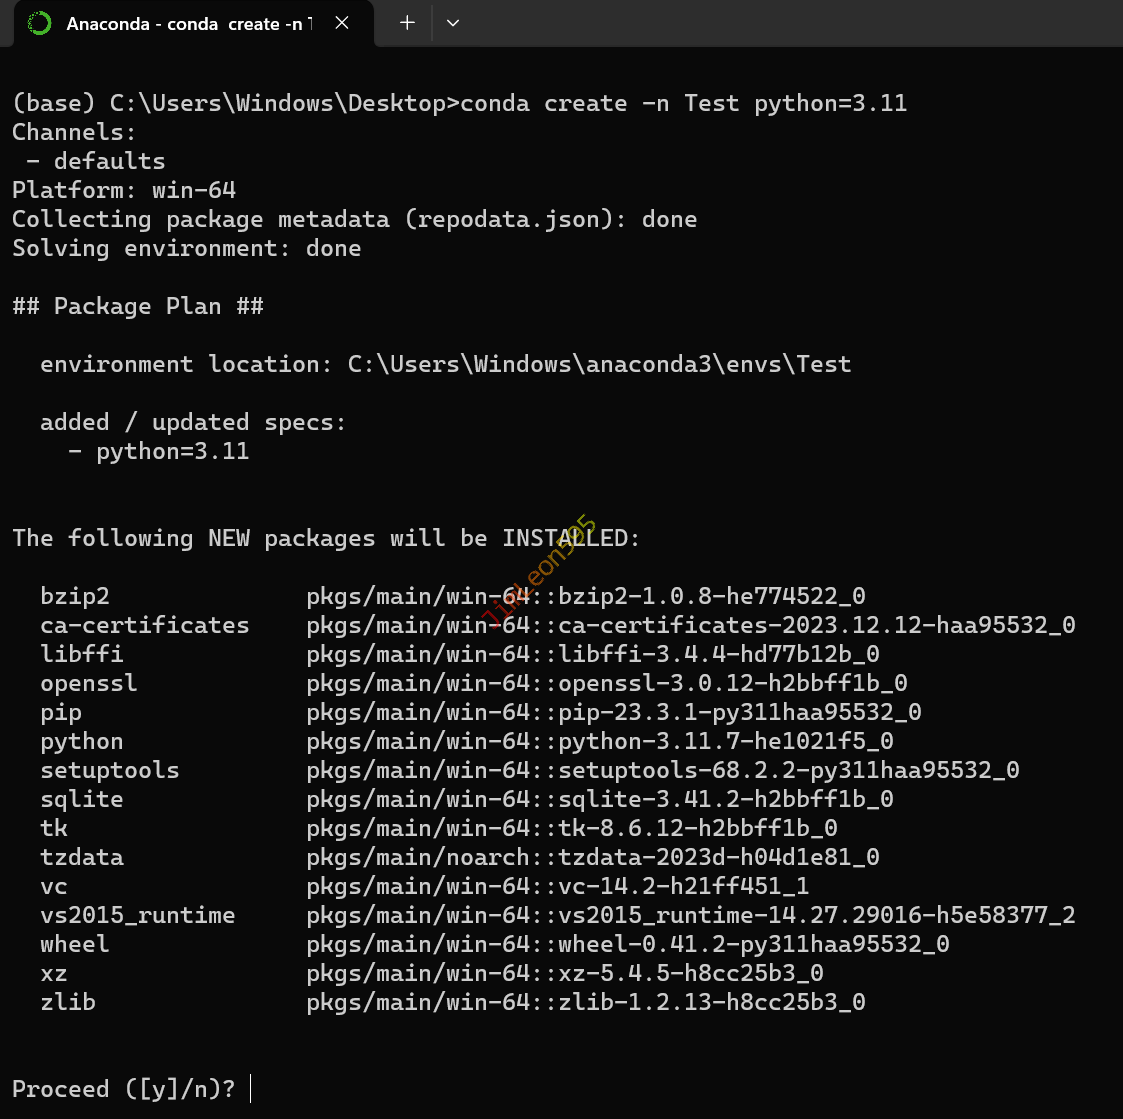
Task: Close the Anaconda terminal tab
Action: point(342,23)
